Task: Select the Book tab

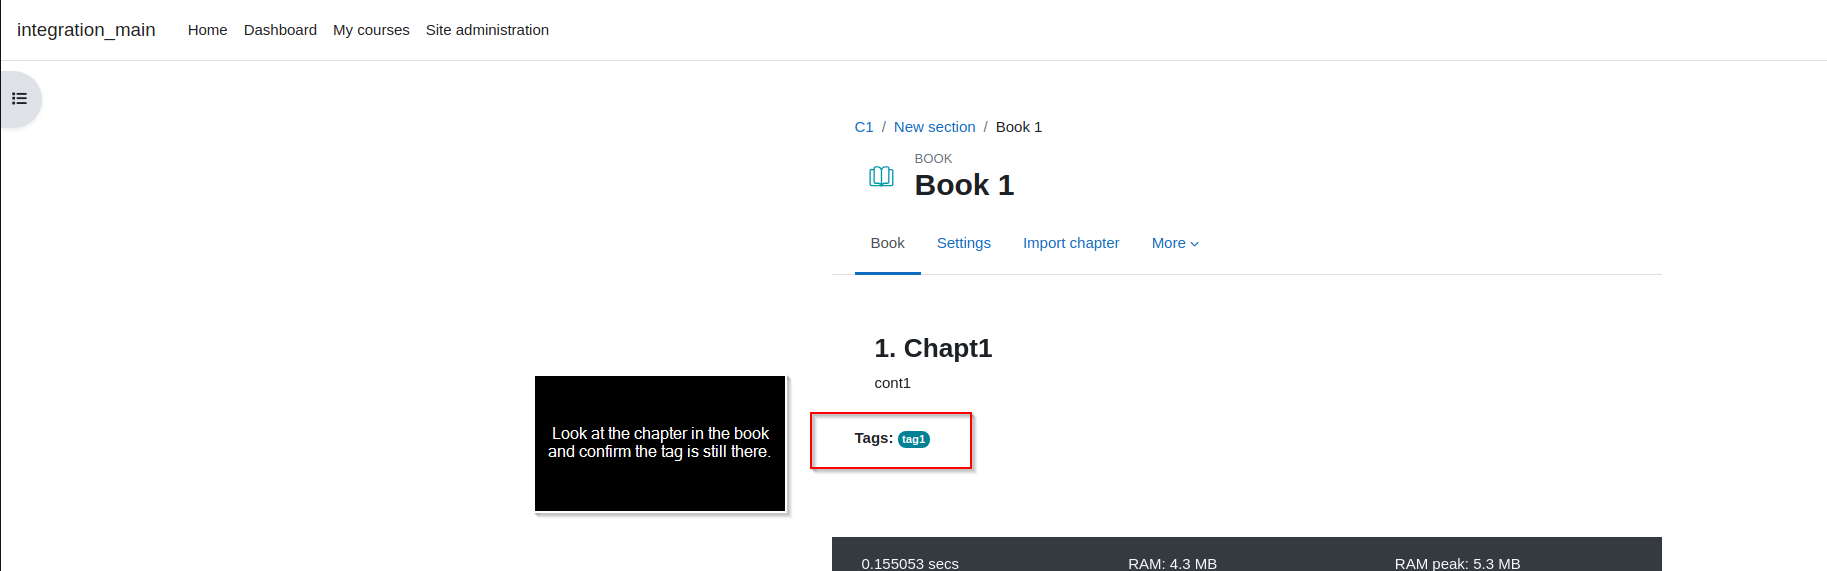Action: tap(887, 243)
